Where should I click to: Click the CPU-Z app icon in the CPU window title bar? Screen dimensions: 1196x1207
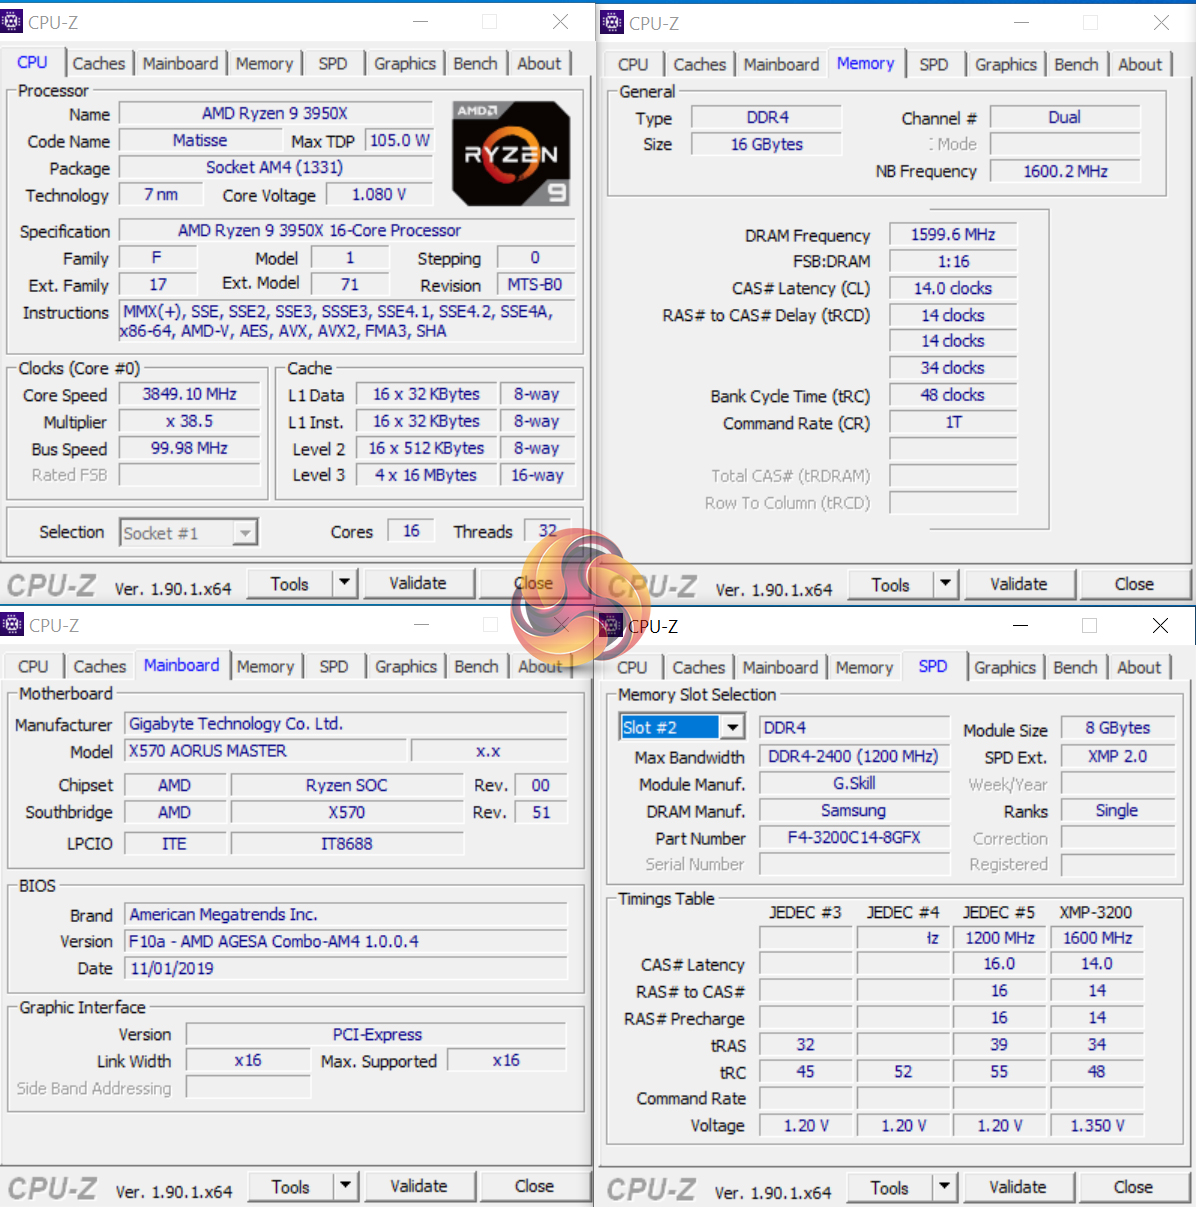12,22
